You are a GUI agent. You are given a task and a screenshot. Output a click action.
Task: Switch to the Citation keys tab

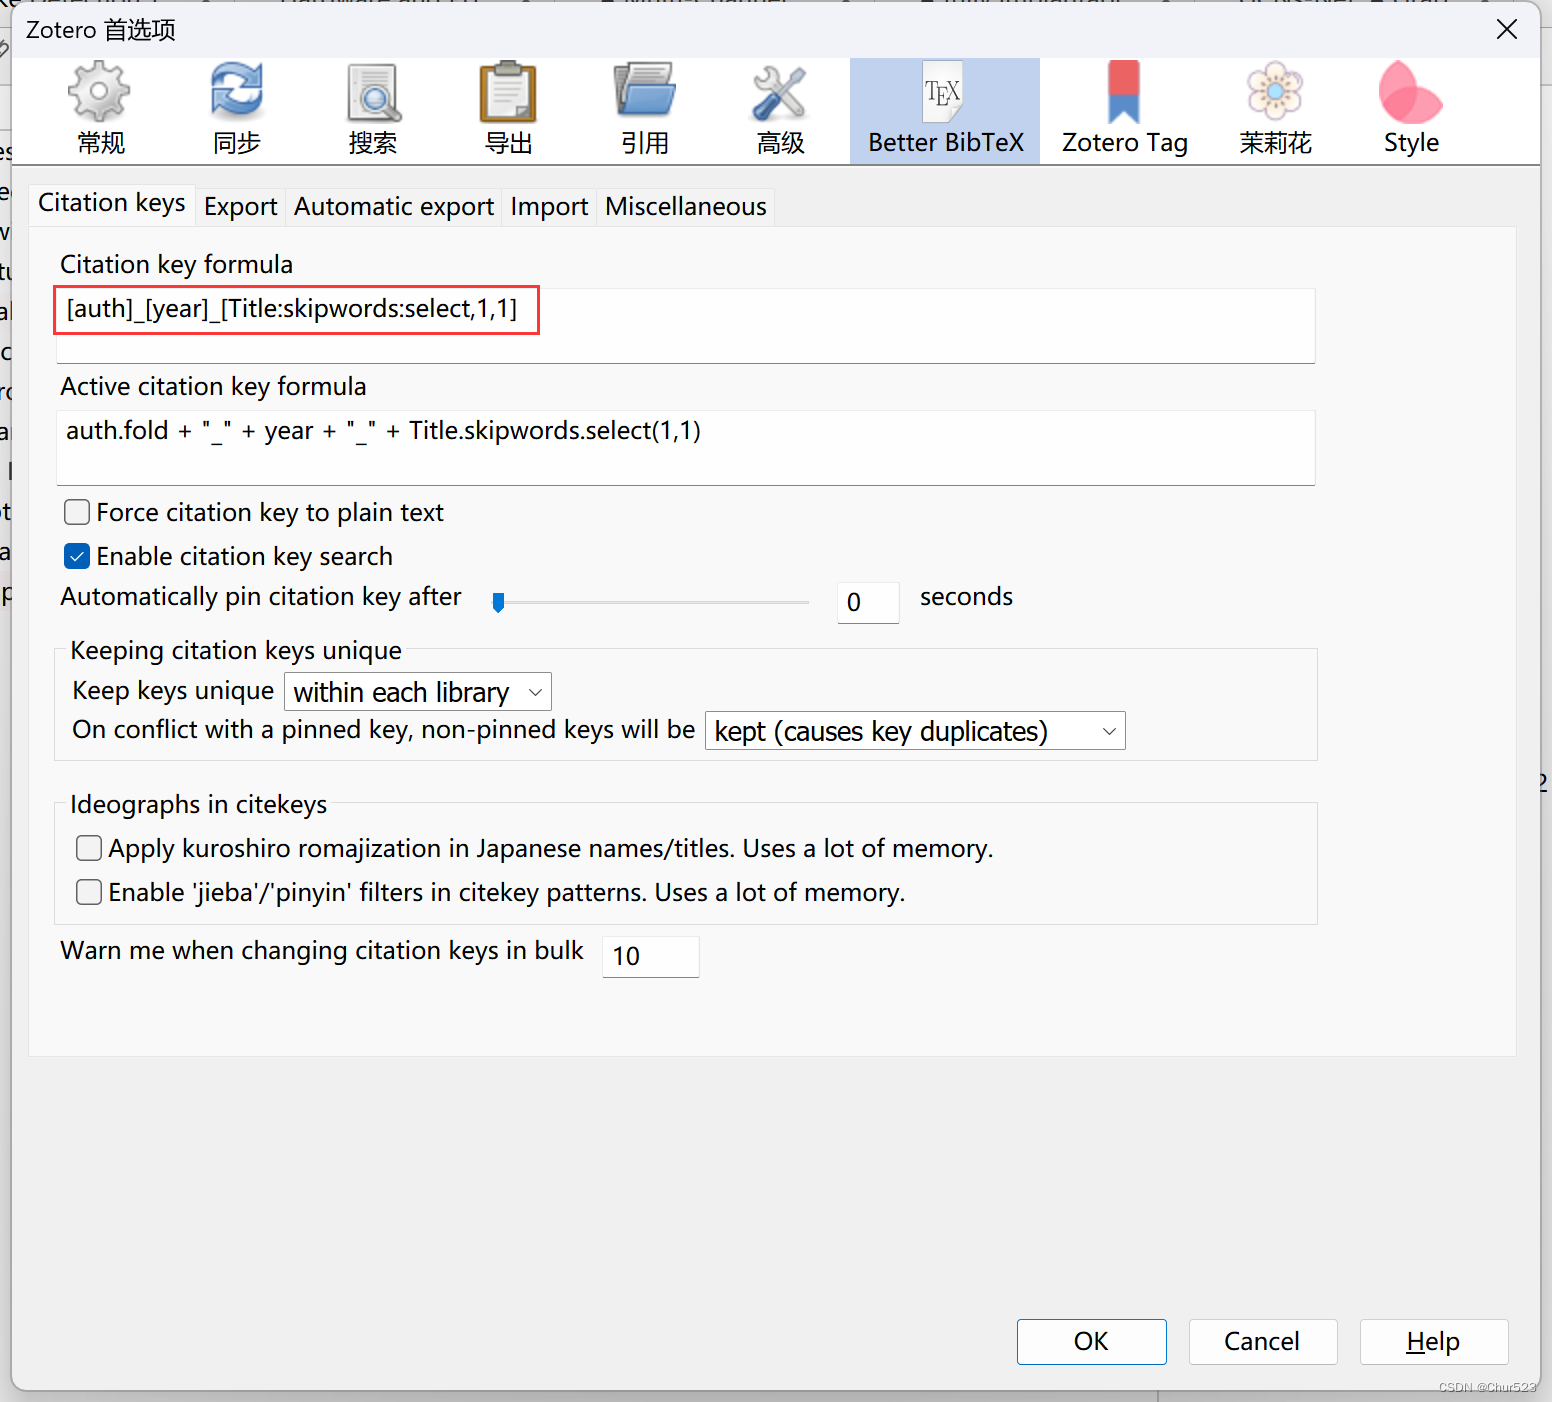(x=112, y=204)
